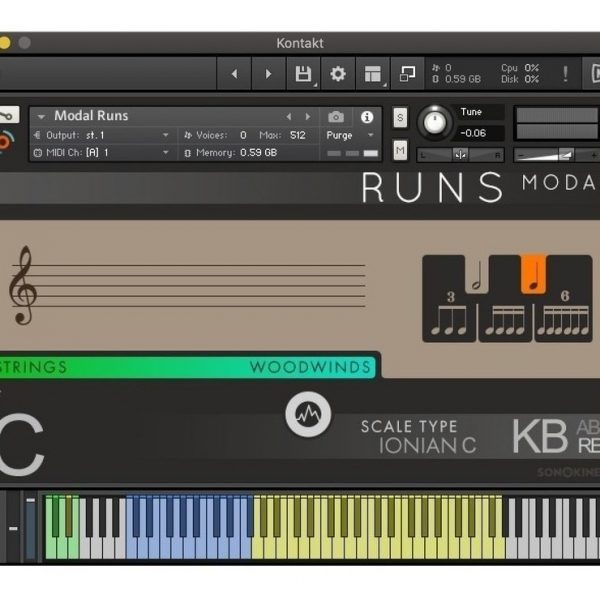Click the Kontakt window title text

tap(300, 43)
